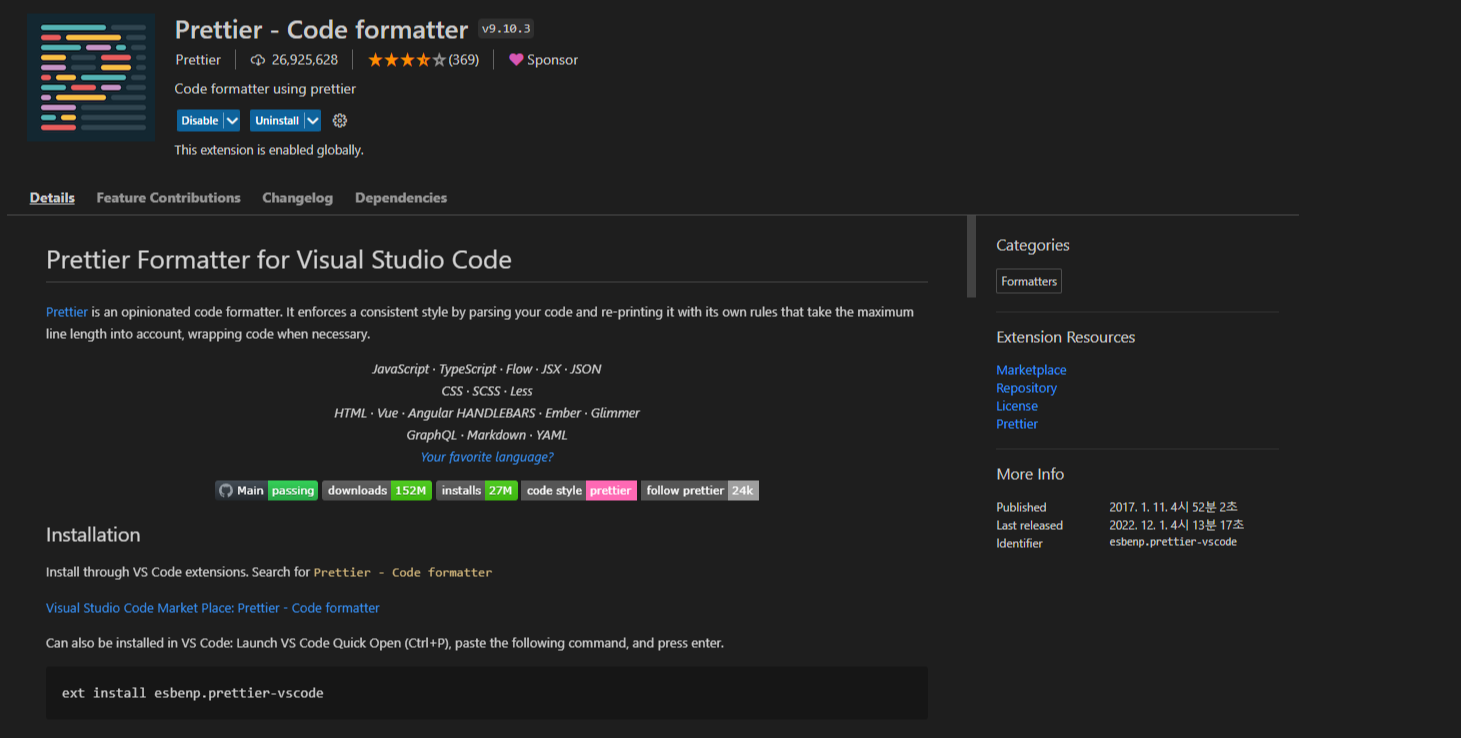Click the downloads 152M badge

(377, 490)
